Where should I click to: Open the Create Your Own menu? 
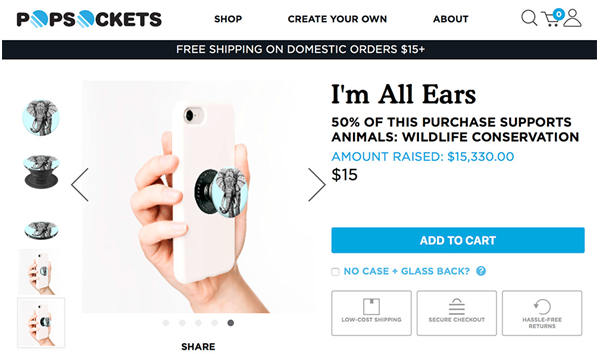(x=337, y=19)
